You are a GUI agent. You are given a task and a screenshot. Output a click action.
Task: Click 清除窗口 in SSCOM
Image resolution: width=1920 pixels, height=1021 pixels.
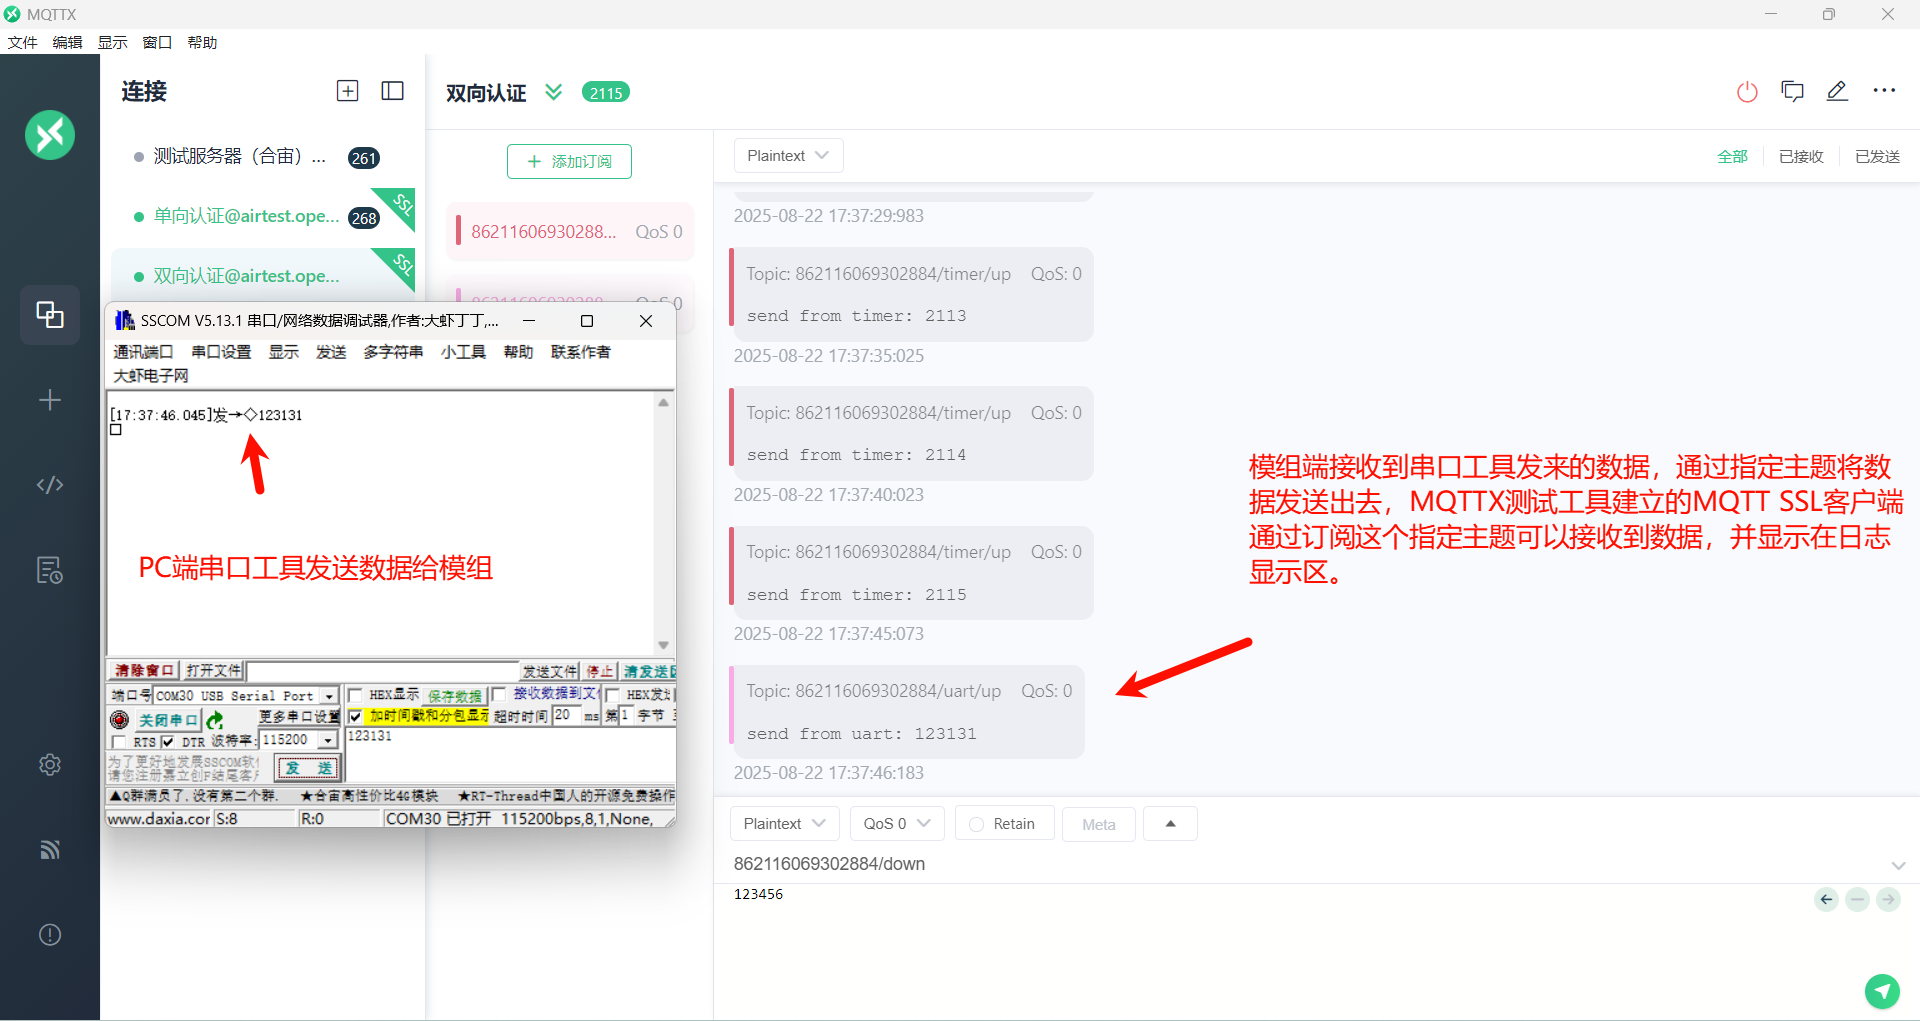click(144, 671)
